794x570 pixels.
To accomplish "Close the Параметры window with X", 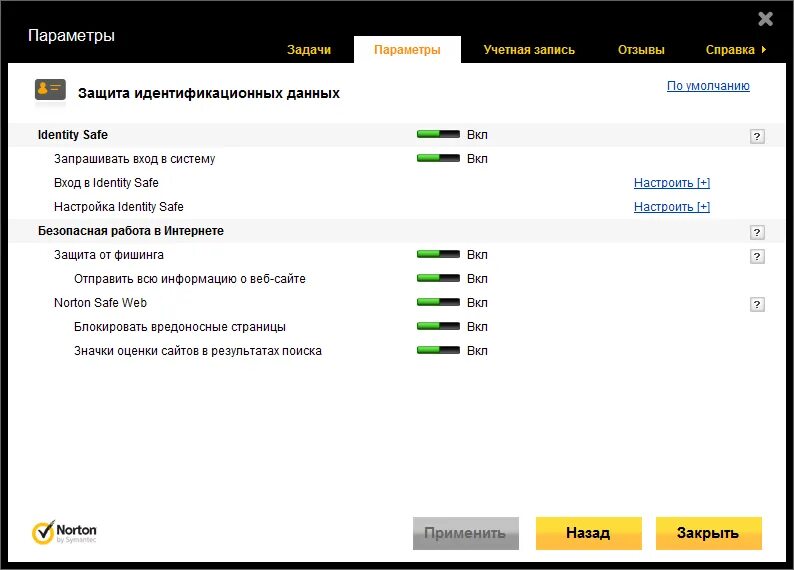I will [765, 19].
